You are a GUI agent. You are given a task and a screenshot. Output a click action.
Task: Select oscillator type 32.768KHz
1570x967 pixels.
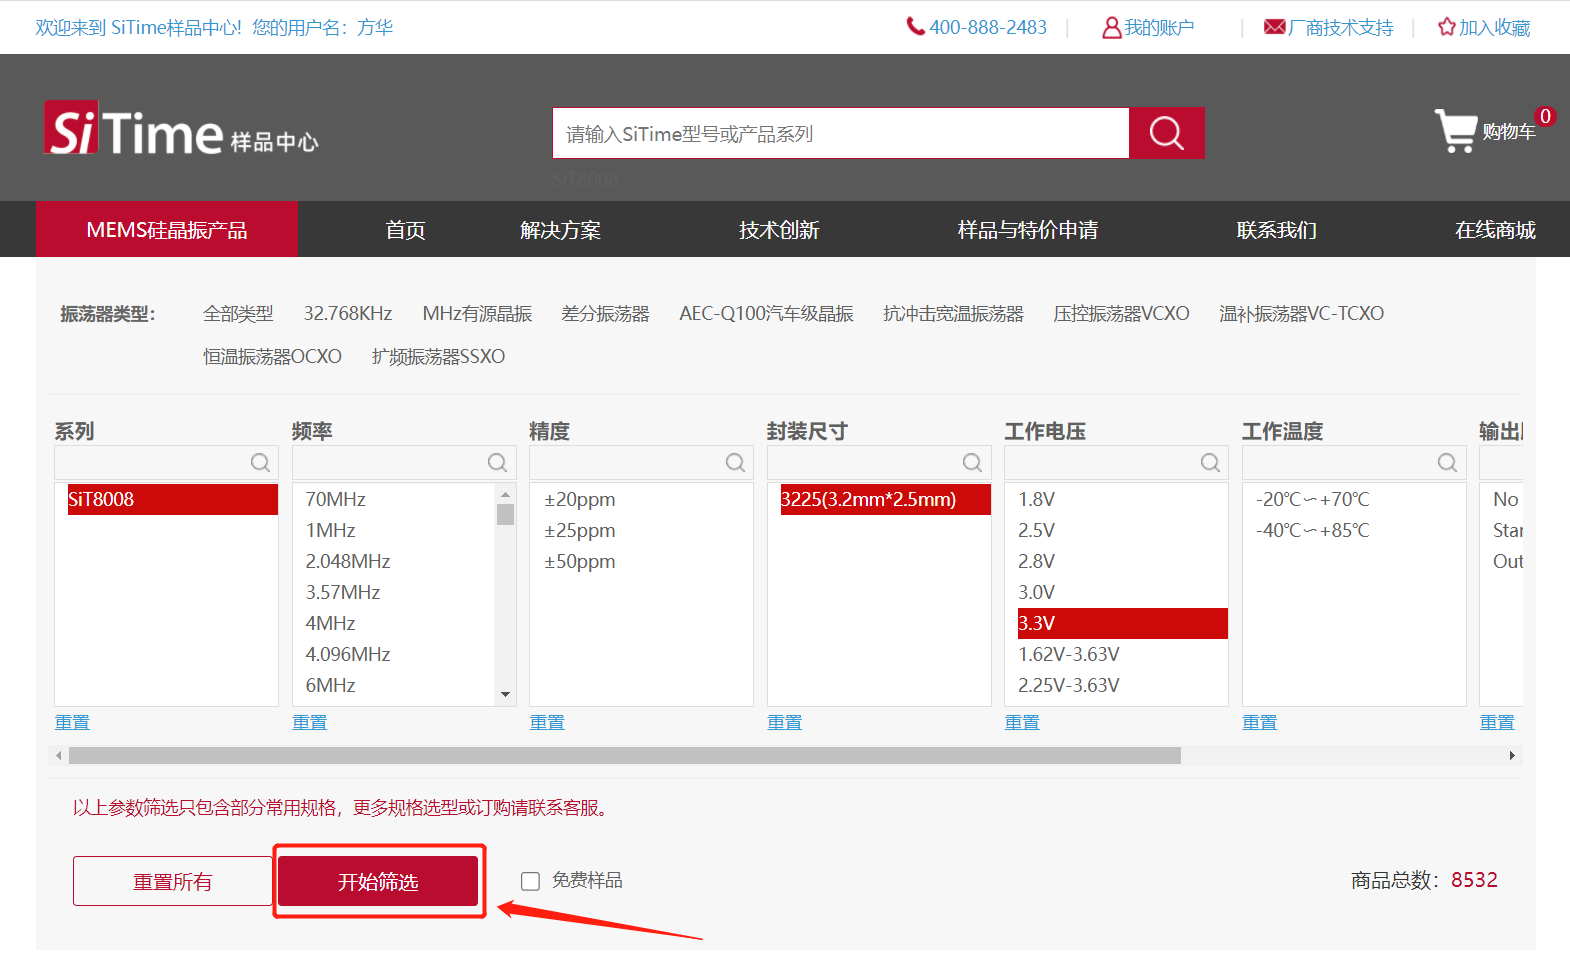click(x=348, y=314)
